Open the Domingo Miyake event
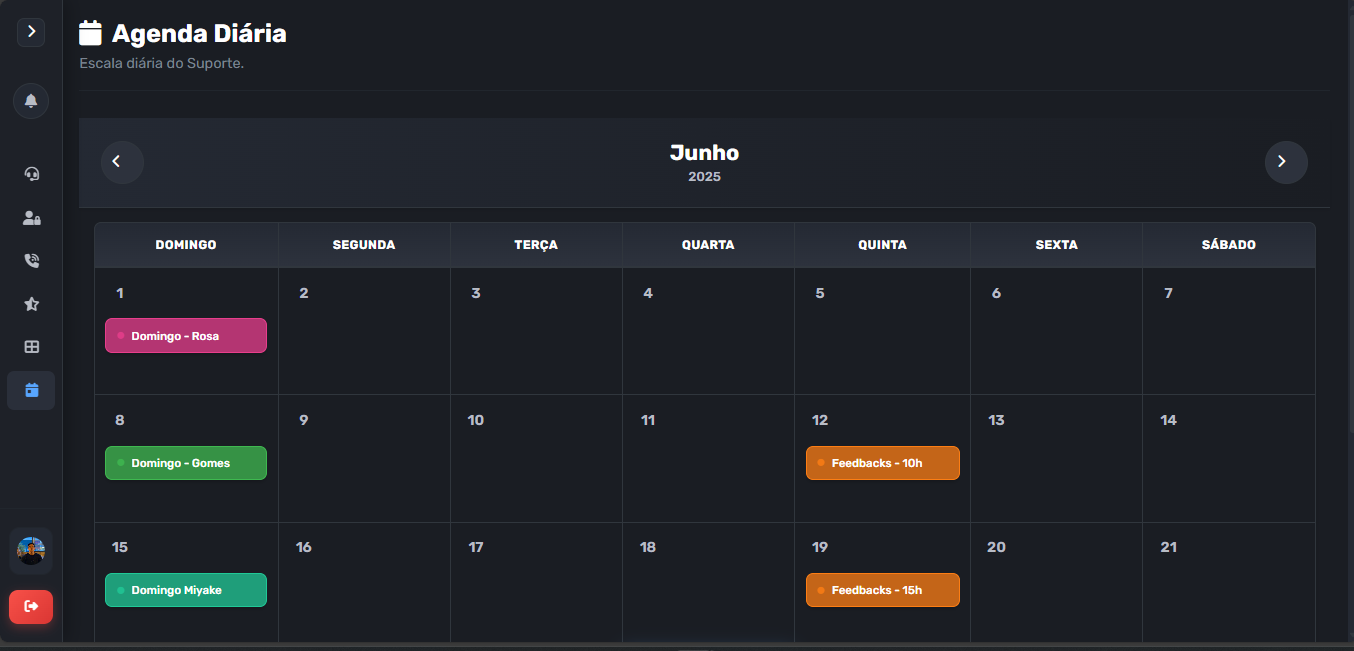Image resolution: width=1354 pixels, height=651 pixels. (x=186, y=590)
